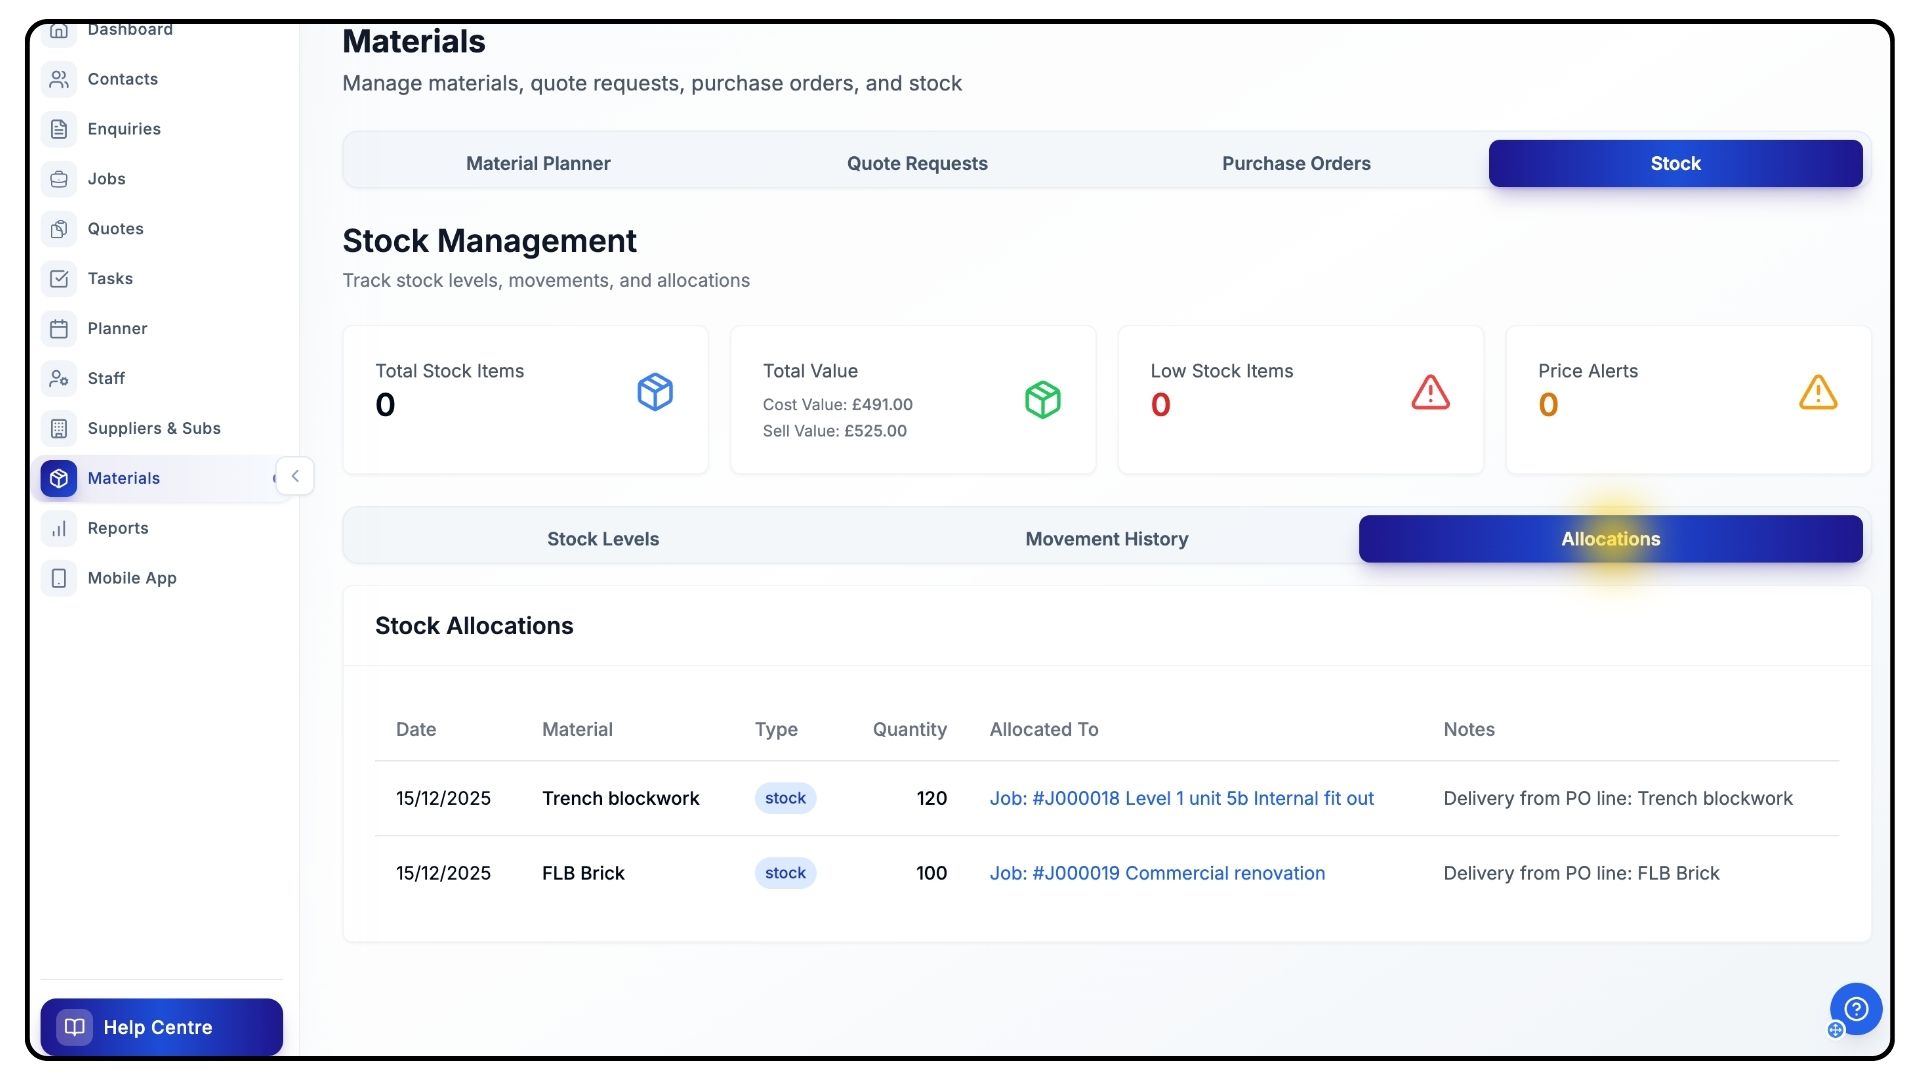Click the red Low Stock warning triangle
This screenshot has height=1080, width=1920.
coord(1430,392)
